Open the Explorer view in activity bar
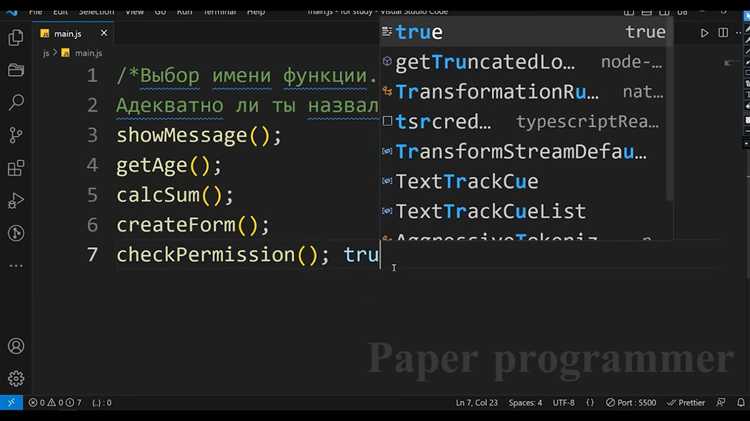Image resolution: width=750 pixels, height=421 pixels. [x=16, y=38]
